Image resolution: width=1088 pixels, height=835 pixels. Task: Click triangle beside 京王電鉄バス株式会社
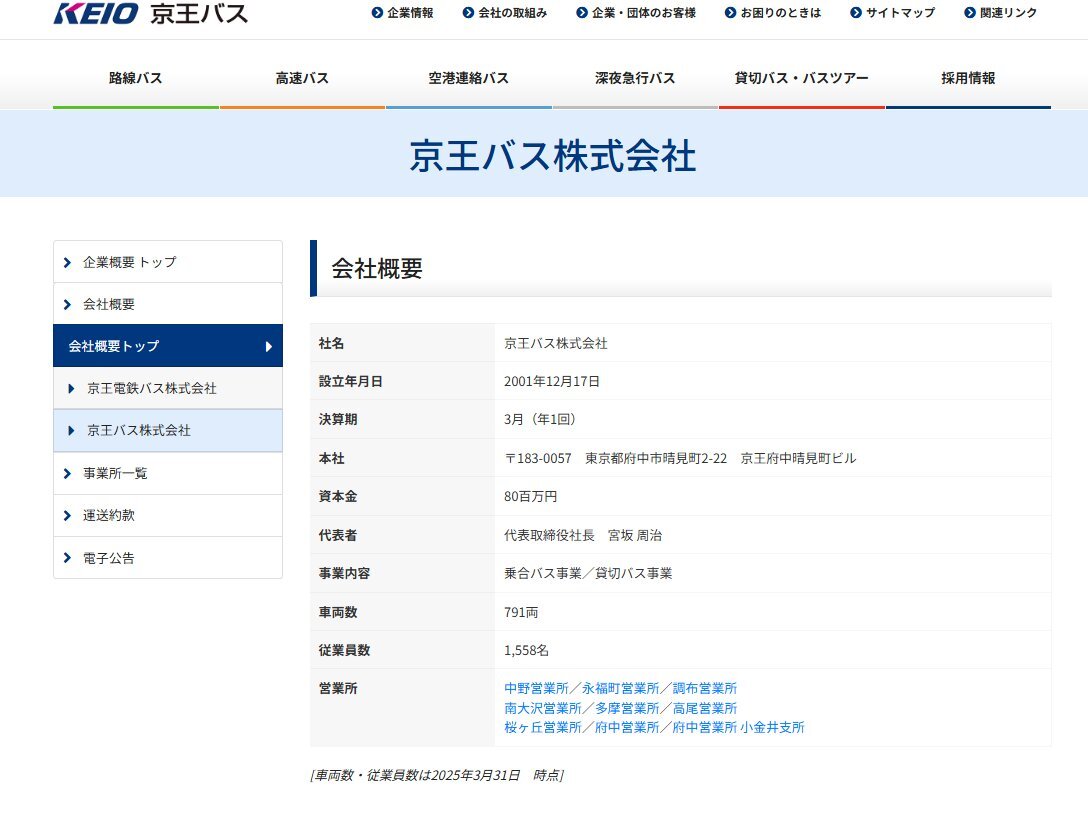(x=71, y=389)
